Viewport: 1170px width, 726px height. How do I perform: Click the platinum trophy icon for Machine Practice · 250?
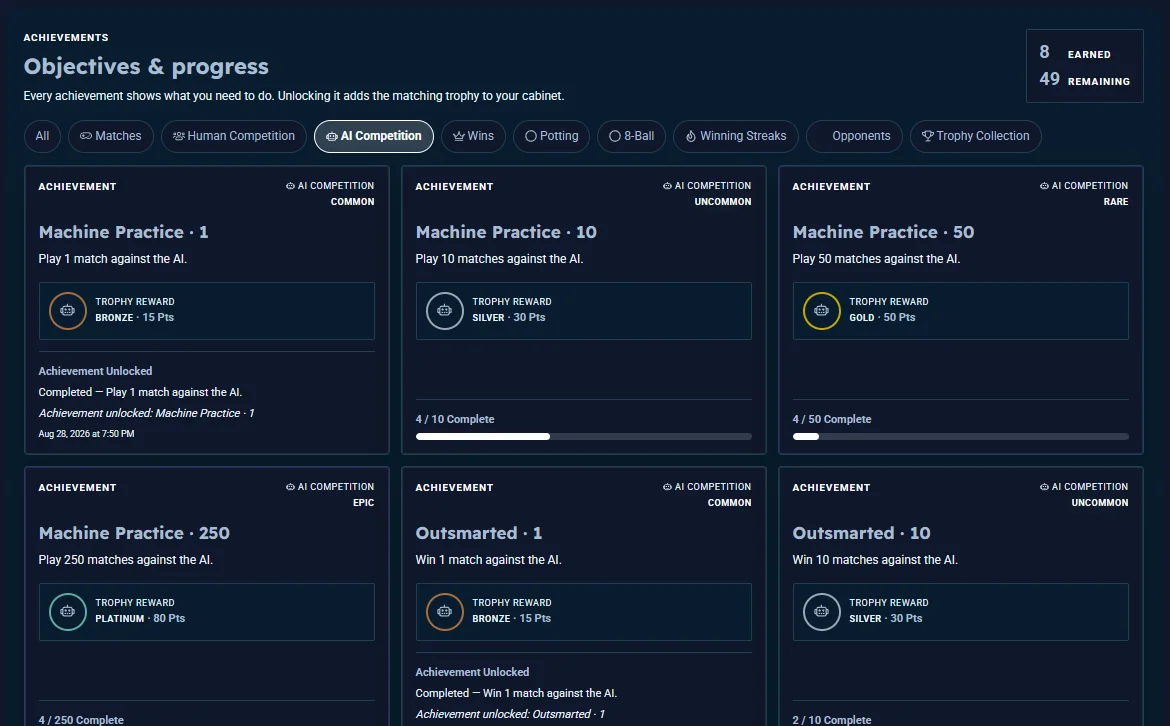click(x=67, y=611)
